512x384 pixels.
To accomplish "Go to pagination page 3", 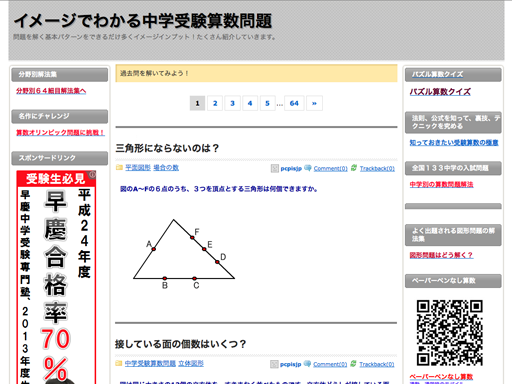I will click(232, 103).
